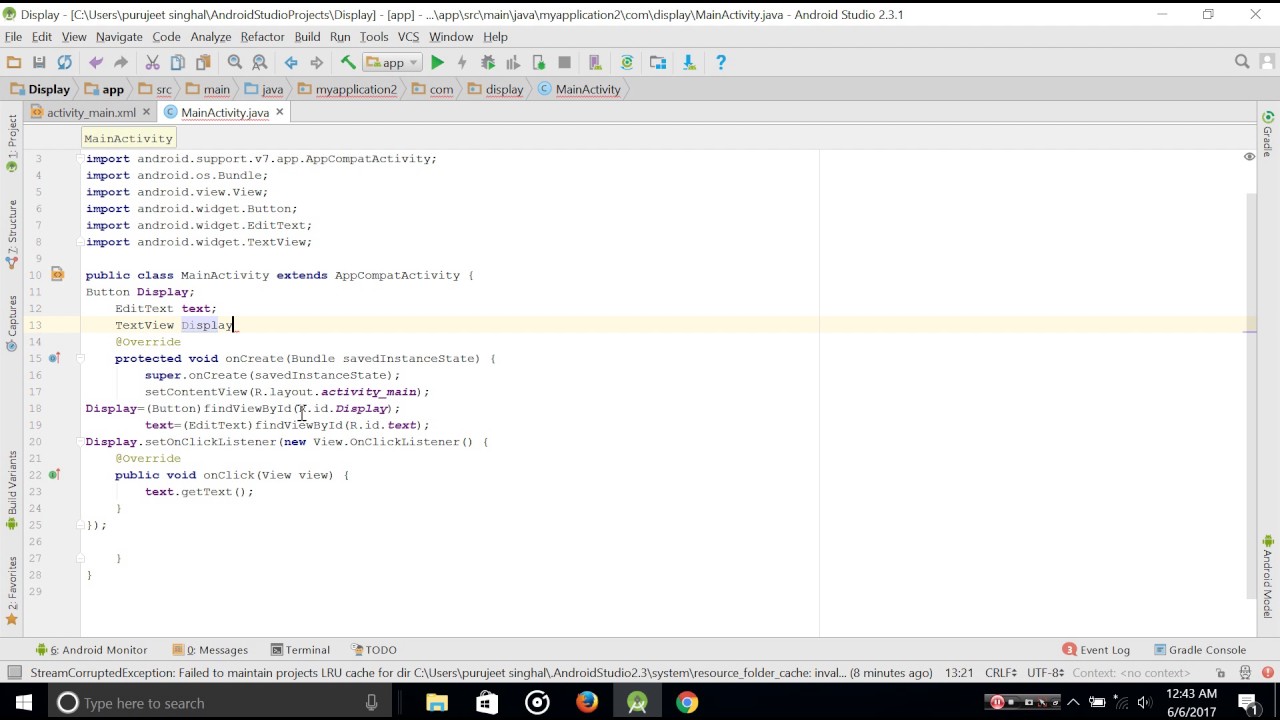Open Project Structure toolbar icon
This screenshot has width=1280, height=720.
tap(658, 62)
